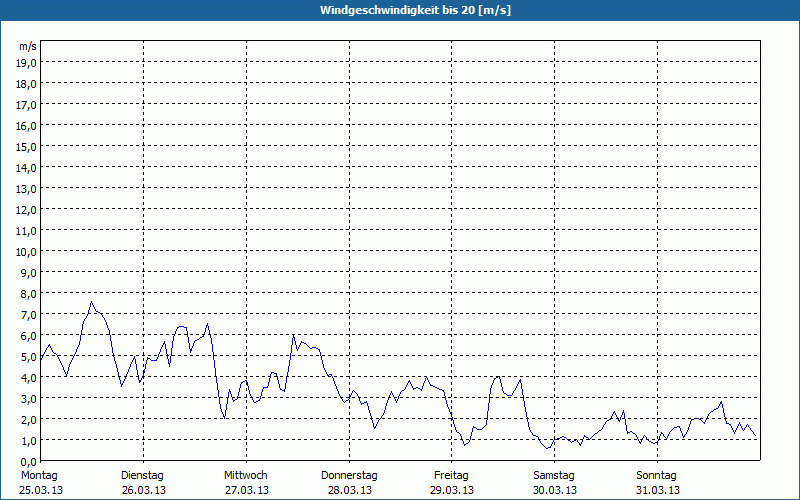Click the '9,0' axis value
800x500 pixels.
coord(29,272)
